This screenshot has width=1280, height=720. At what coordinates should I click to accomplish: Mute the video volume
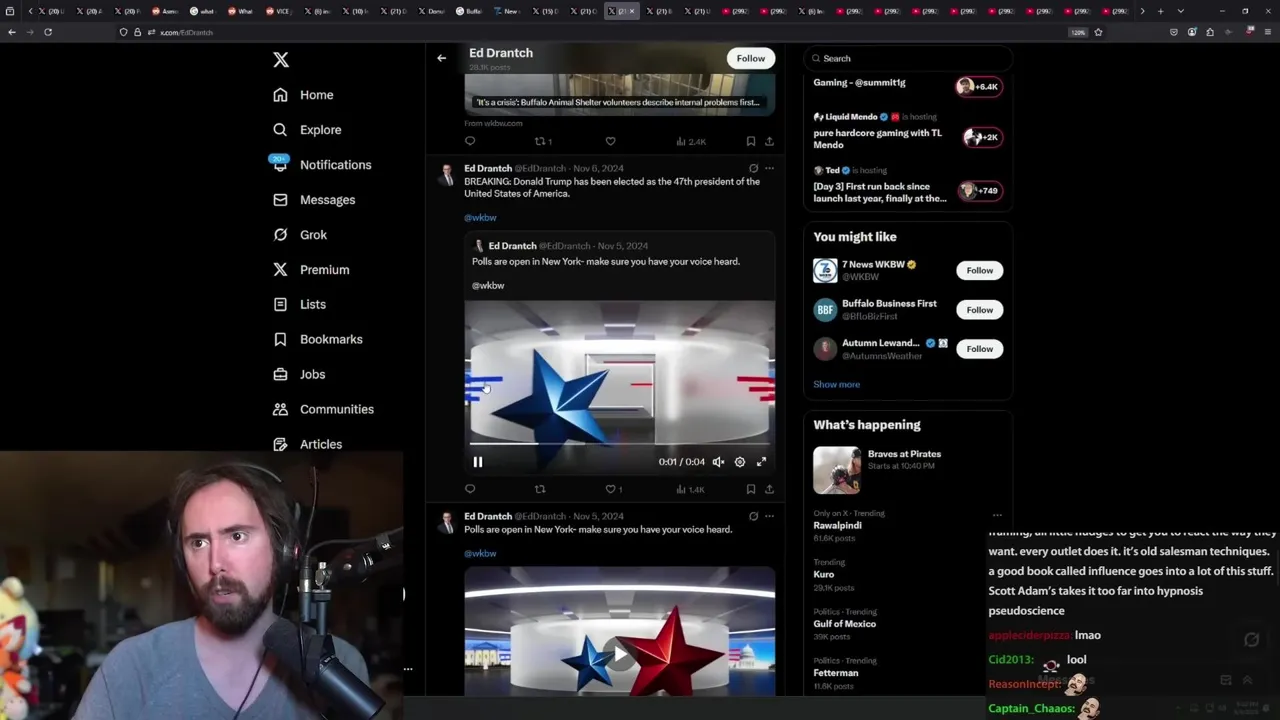tap(718, 462)
